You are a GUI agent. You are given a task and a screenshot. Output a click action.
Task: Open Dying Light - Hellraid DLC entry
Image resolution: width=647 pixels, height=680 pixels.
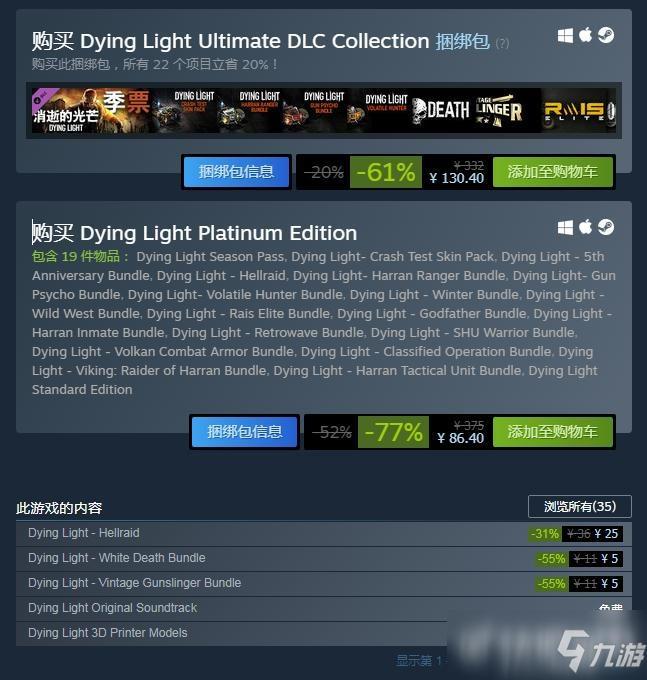click(324, 533)
